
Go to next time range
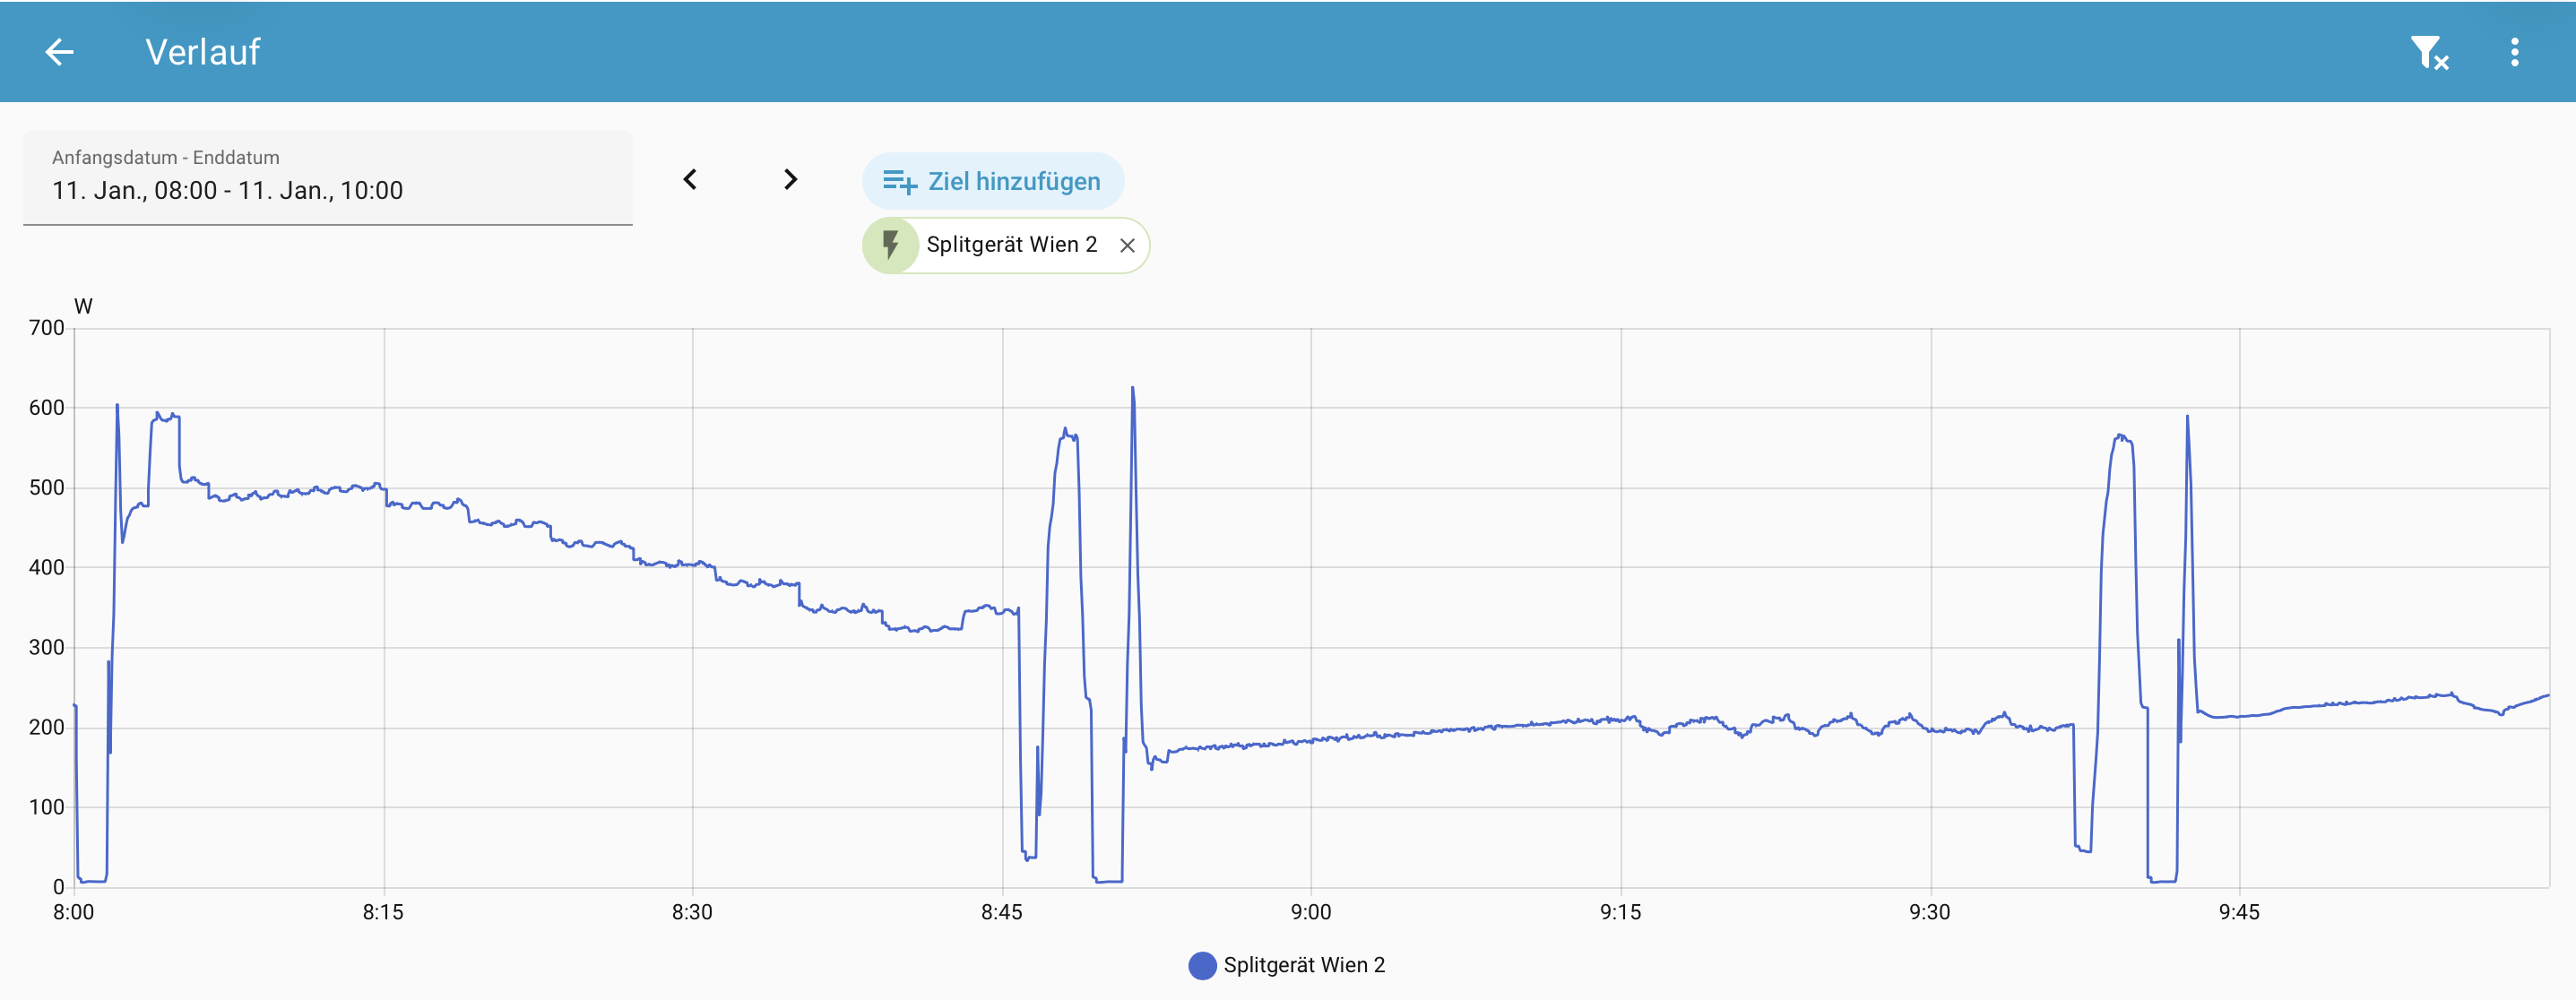point(790,180)
